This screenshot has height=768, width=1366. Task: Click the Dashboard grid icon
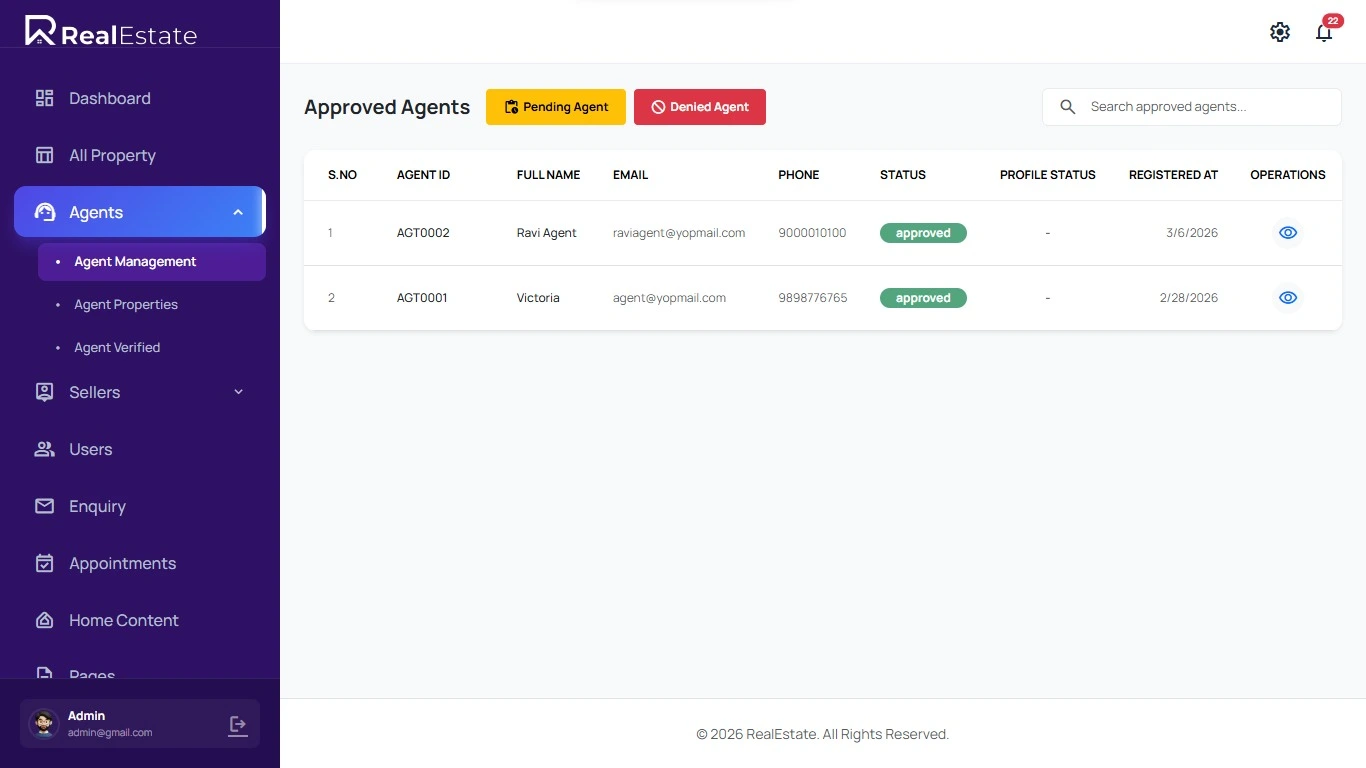pos(44,98)
